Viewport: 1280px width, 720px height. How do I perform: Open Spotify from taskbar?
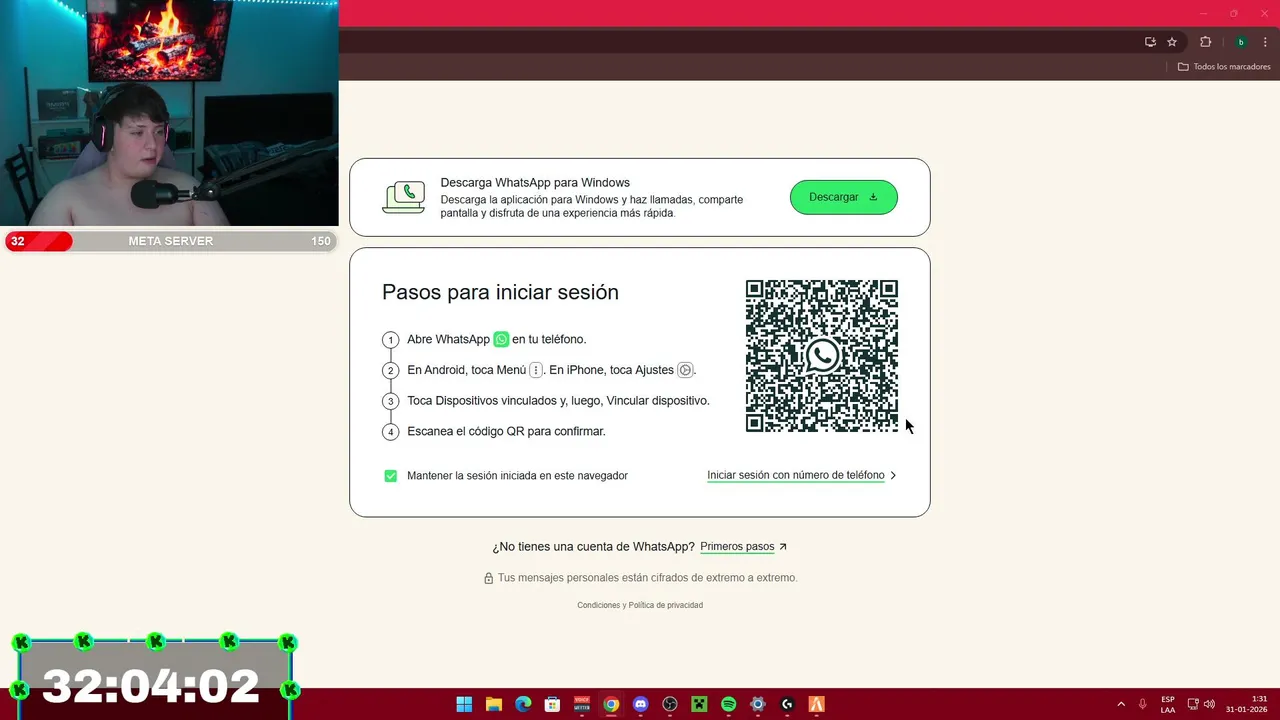[728, 704]
